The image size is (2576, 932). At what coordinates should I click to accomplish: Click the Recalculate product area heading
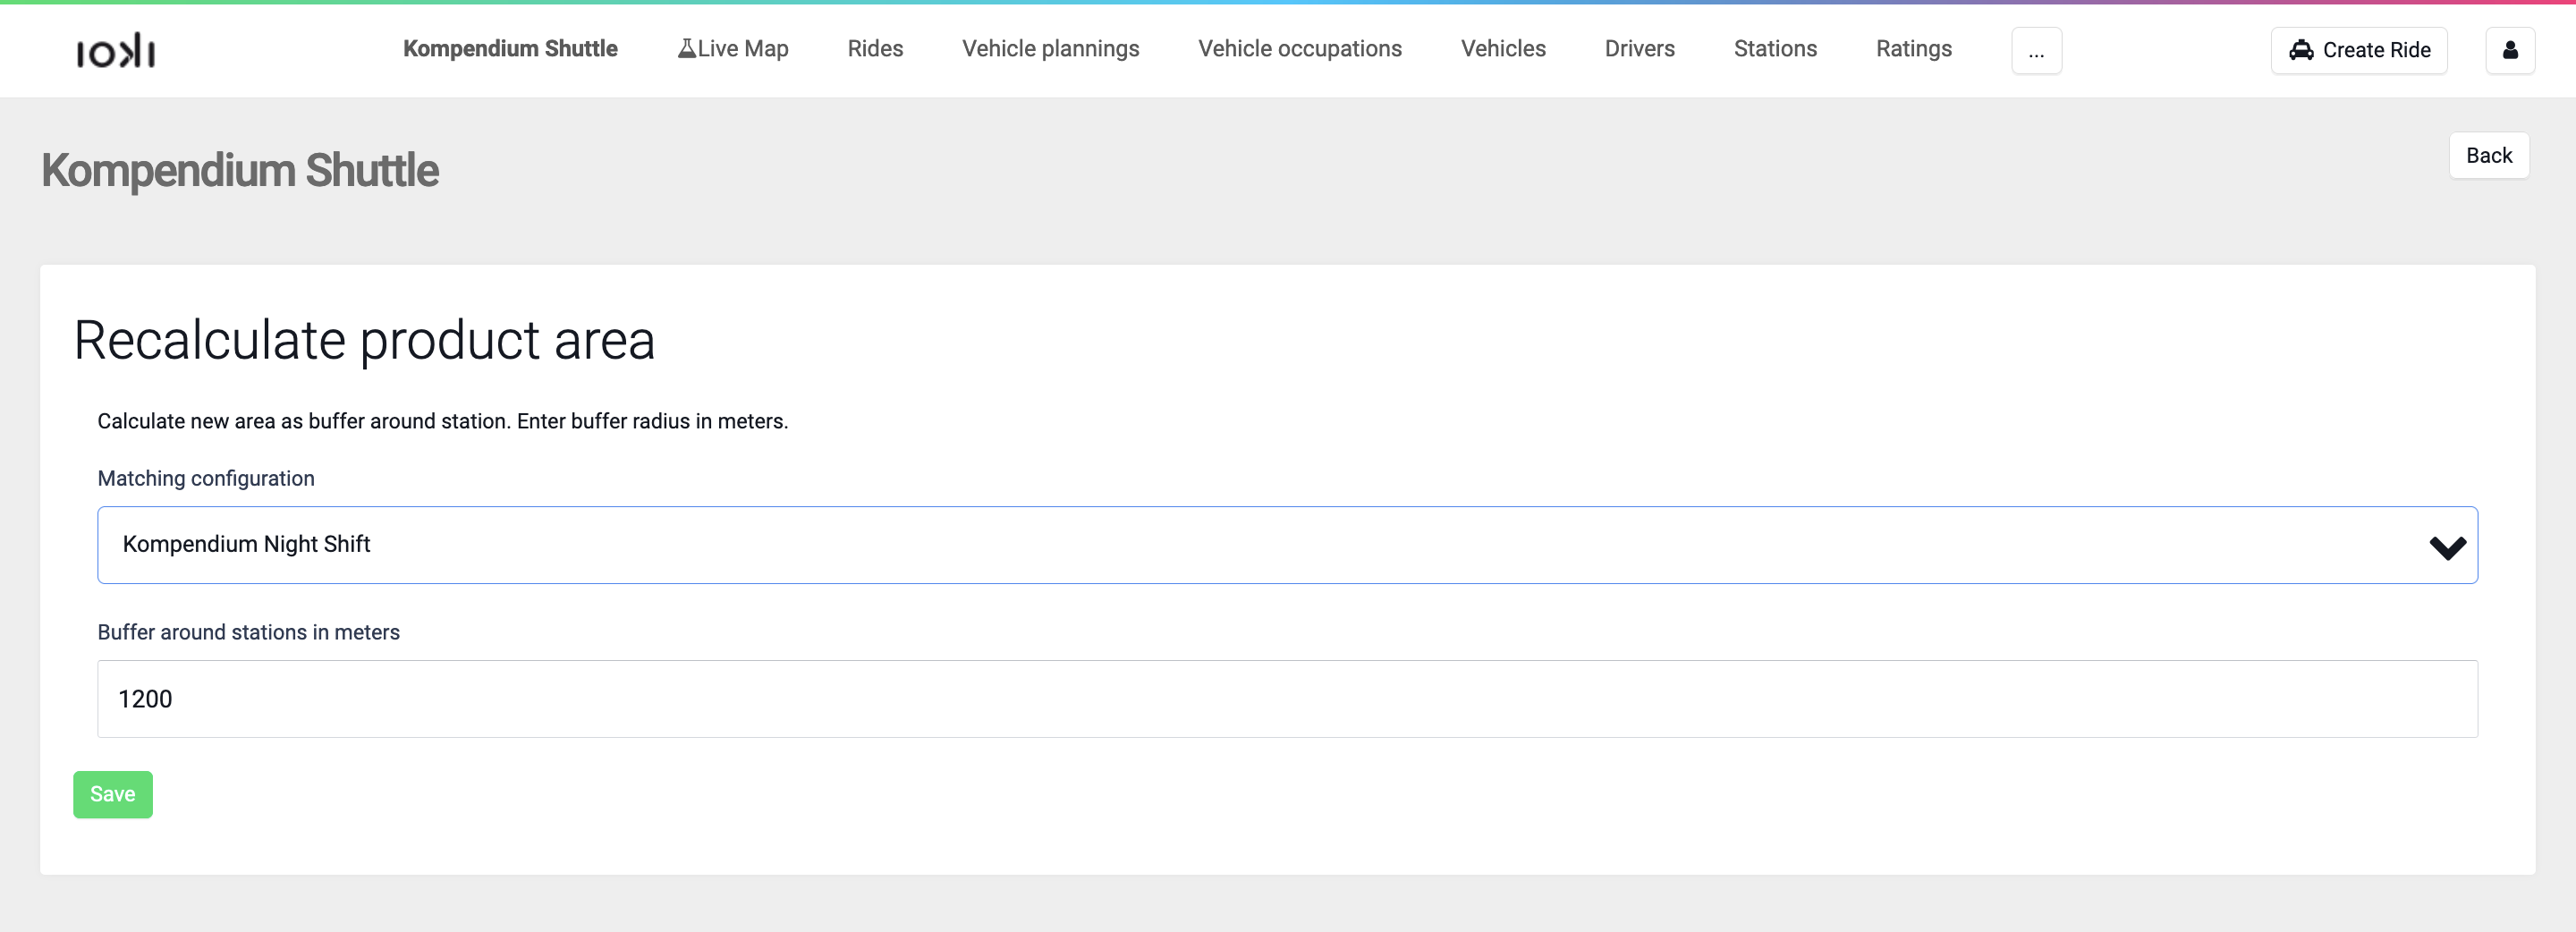(x=364, y=340)
